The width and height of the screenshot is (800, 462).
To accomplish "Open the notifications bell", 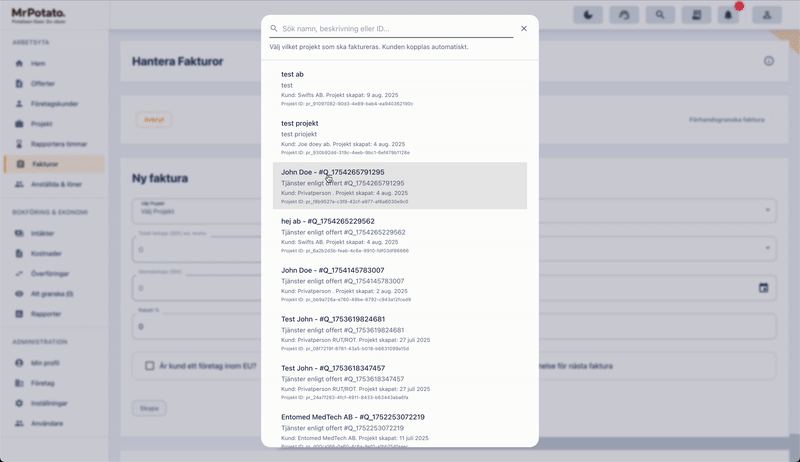I will pos(728,15).
